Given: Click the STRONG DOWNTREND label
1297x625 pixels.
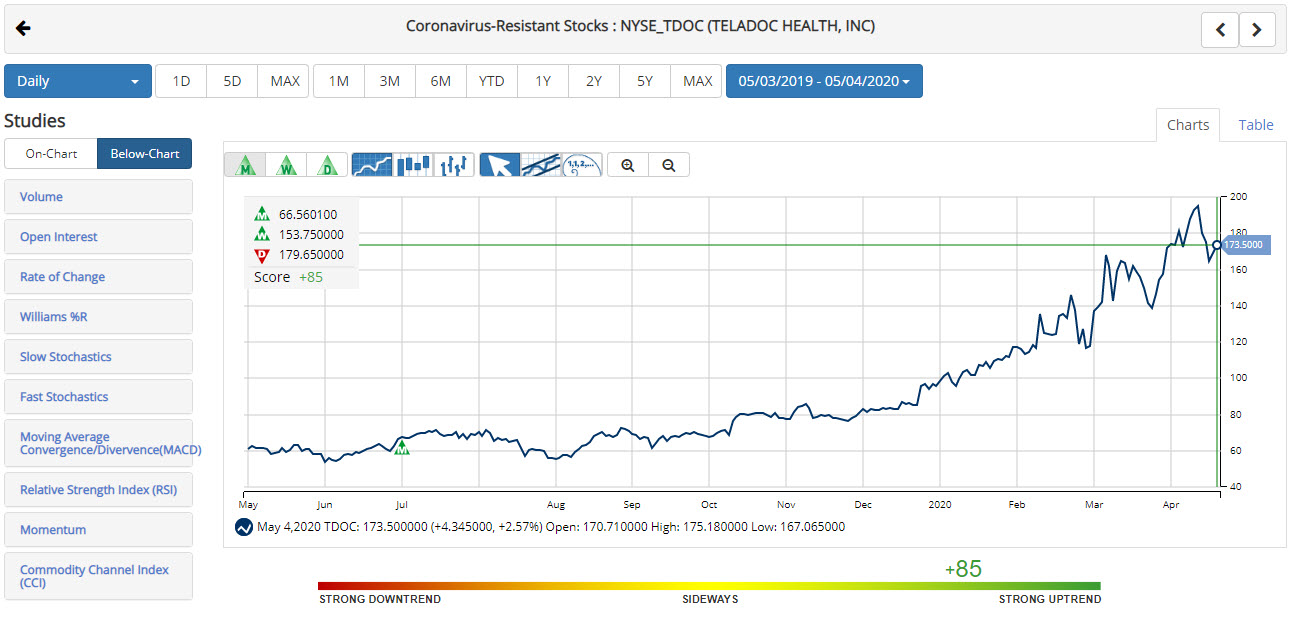Looking at the screenshot, I should [x=380, y=600].
